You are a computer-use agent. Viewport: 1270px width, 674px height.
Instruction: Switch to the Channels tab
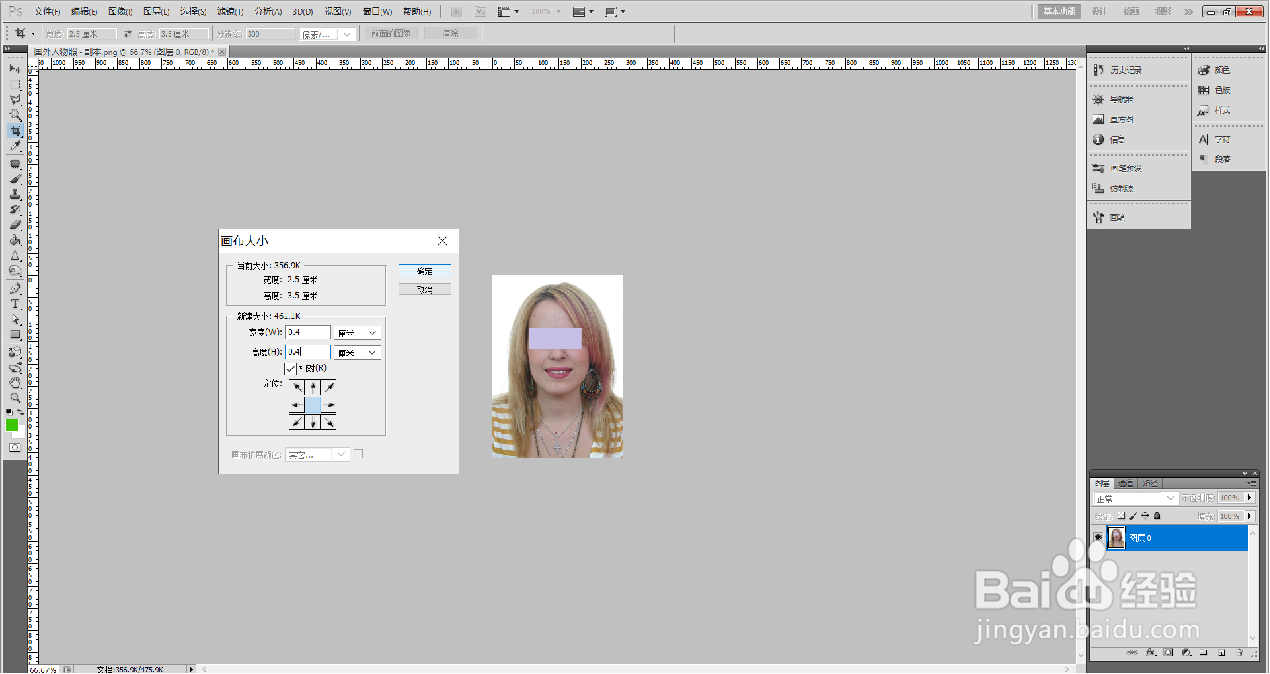(1125, 483)
